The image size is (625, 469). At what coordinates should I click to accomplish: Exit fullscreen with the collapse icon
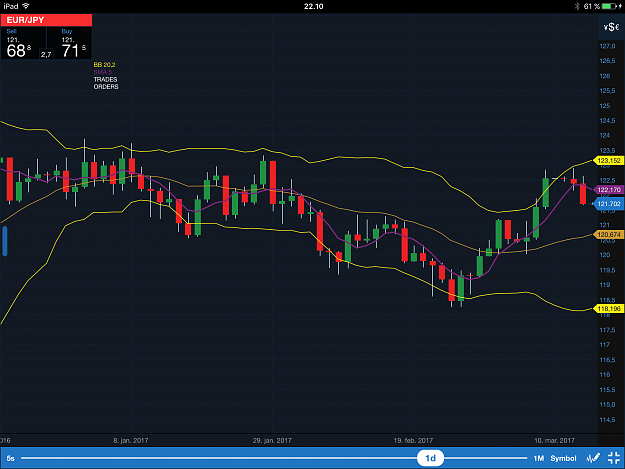tap(614, 458)
